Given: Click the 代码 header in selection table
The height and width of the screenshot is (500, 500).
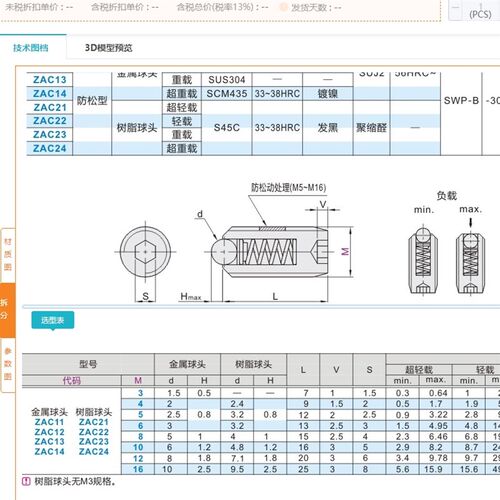Looking at the screenshot, I should pos(72,380).
